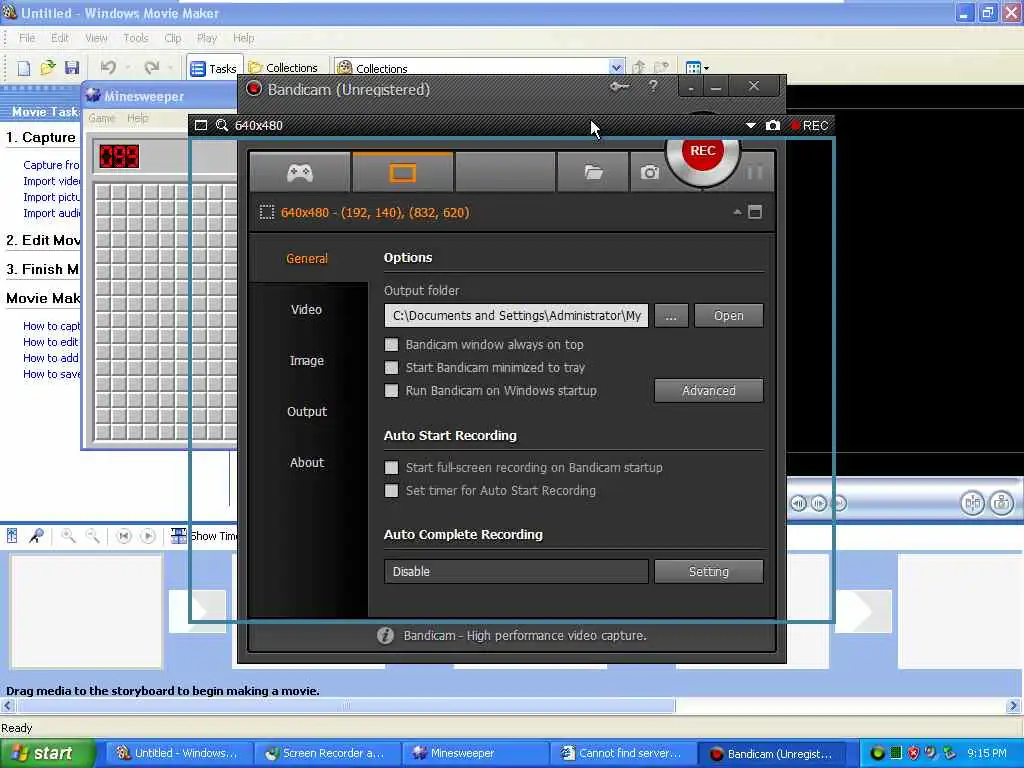The image size is (1024, 768).
Task: Open Movie Maker Tools menu
Action: 136,38
